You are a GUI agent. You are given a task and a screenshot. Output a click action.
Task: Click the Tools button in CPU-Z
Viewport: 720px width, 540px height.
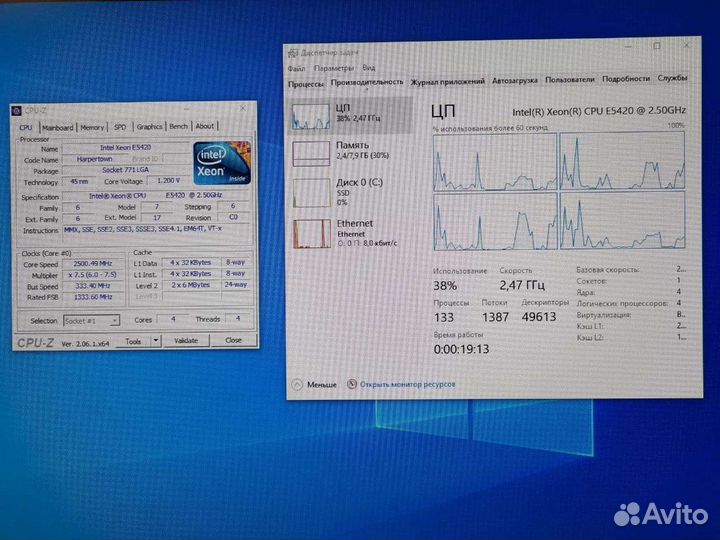click(x=133, y=341)
